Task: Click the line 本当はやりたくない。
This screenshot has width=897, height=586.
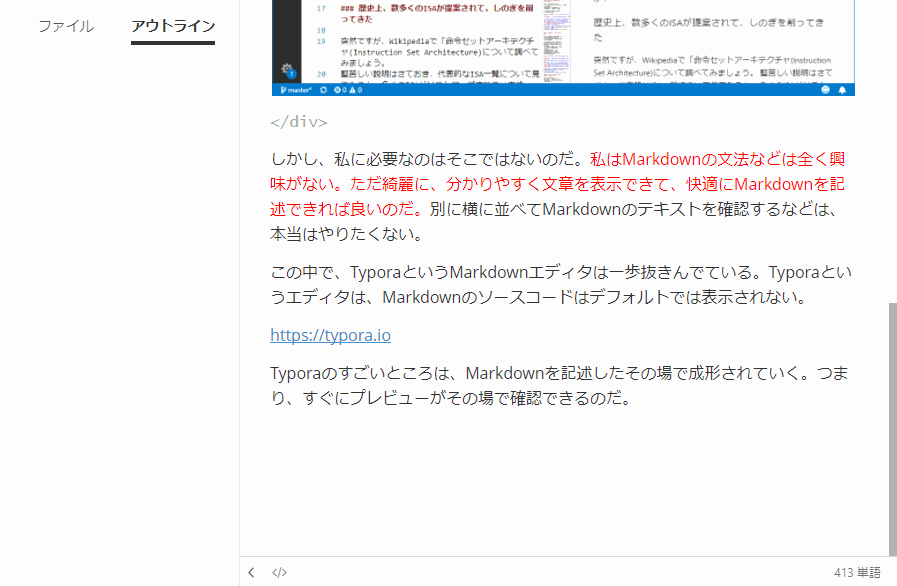Action: pyautogui.click(x=347, y=235)
